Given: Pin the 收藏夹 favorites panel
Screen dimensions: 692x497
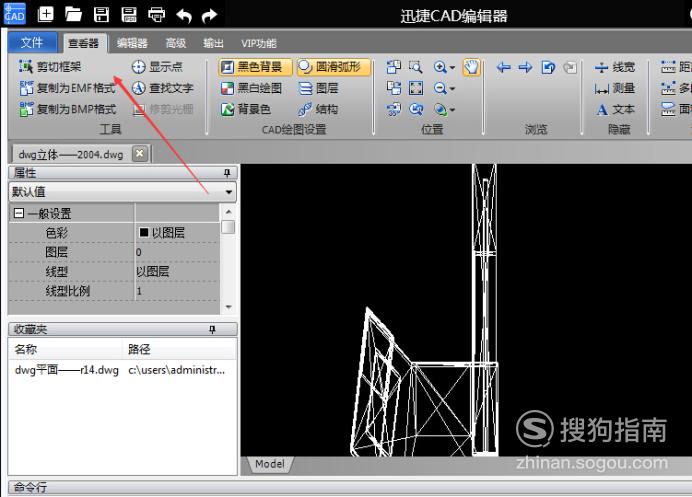Looking at the screenshot, I should pyautogui.click(x=212, y=329).
